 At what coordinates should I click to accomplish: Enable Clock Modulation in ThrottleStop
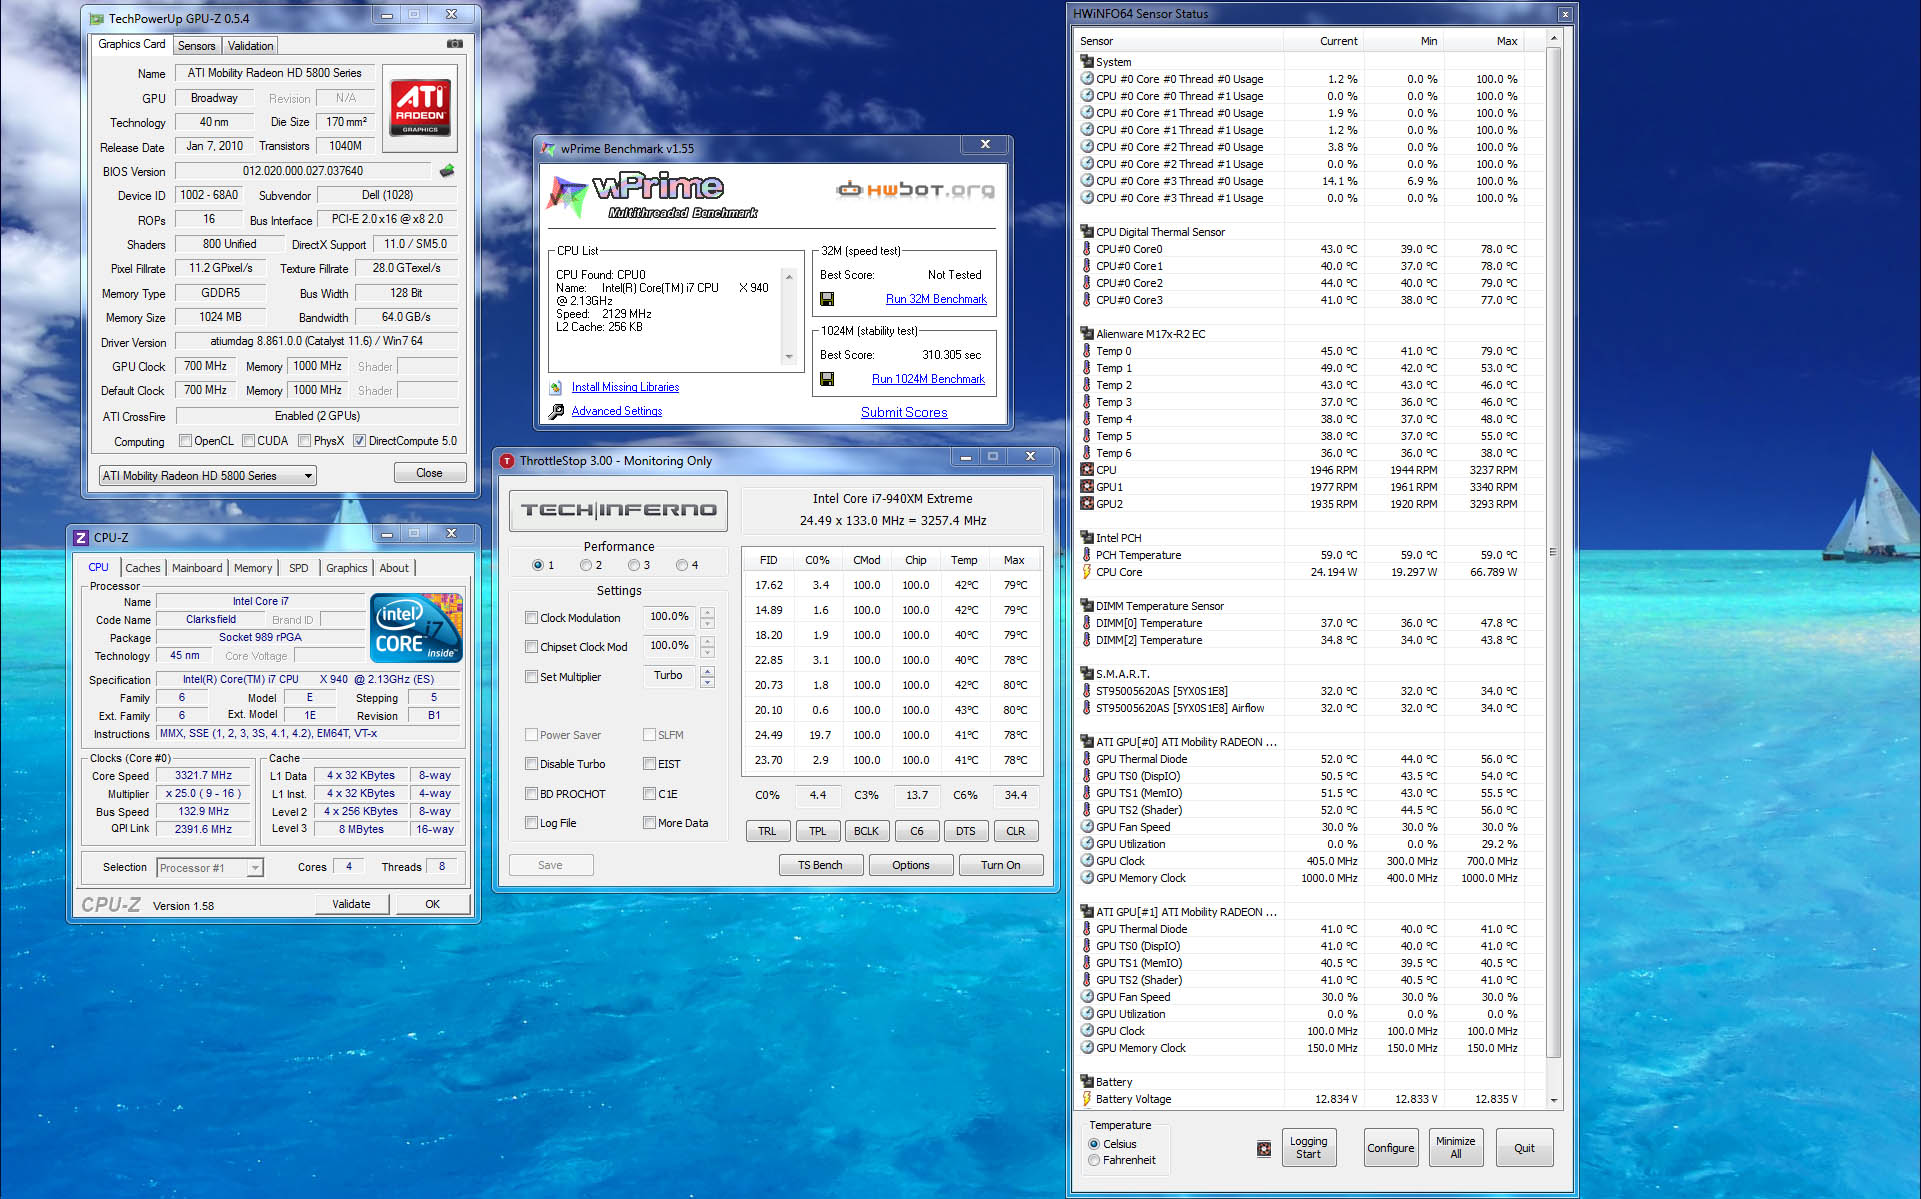pos(532,618)
